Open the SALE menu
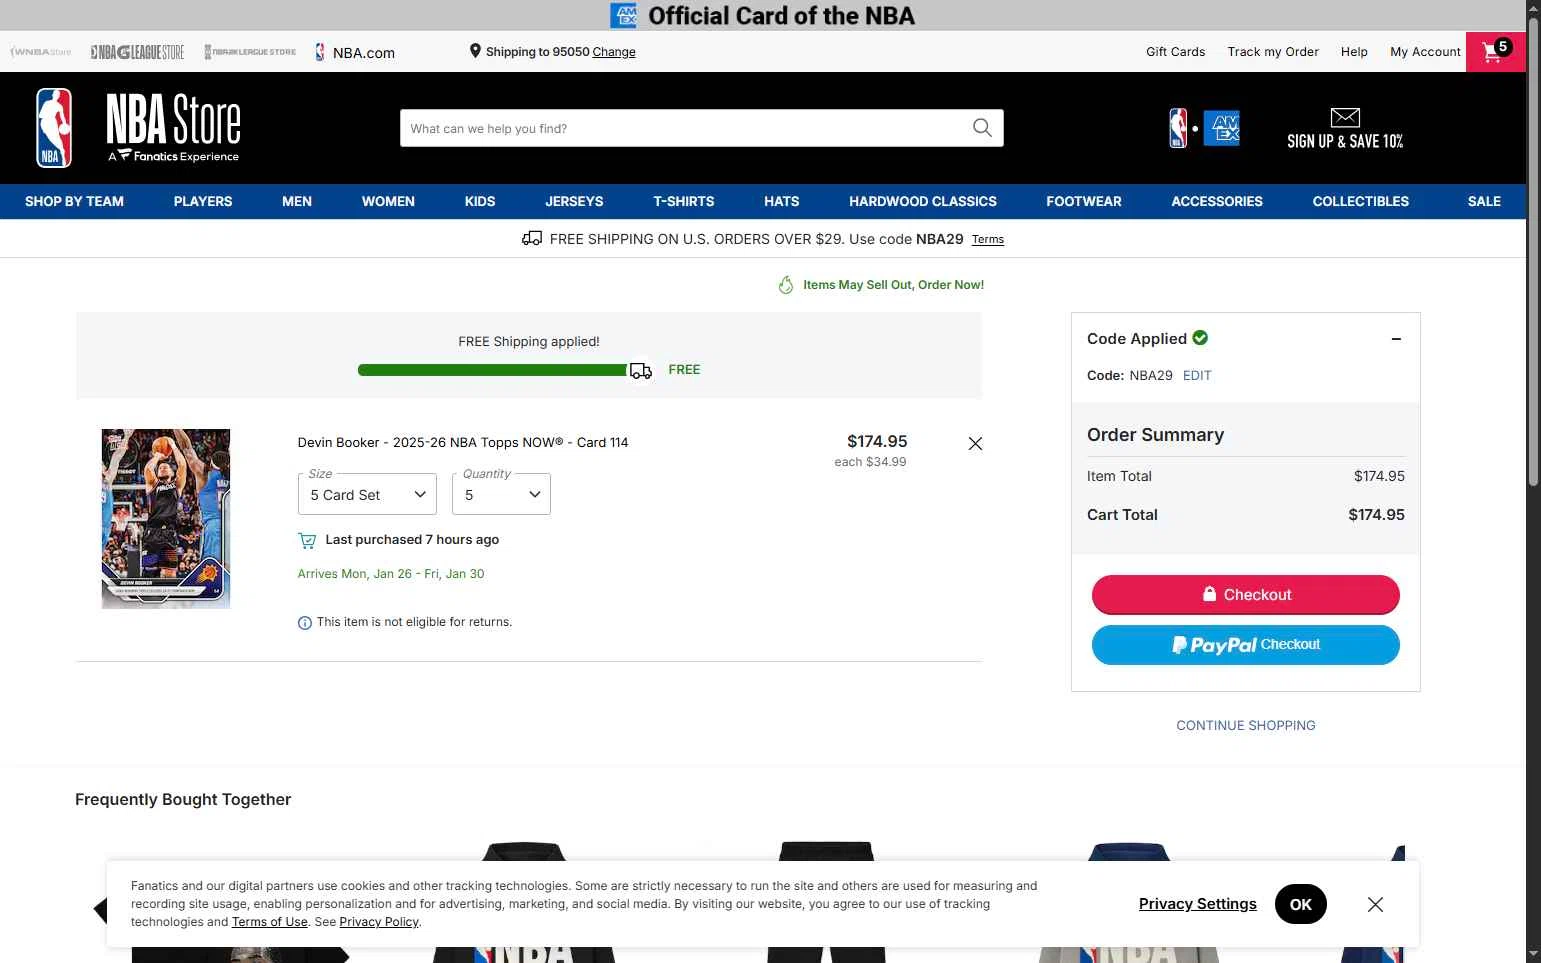 click(1484, 201)
